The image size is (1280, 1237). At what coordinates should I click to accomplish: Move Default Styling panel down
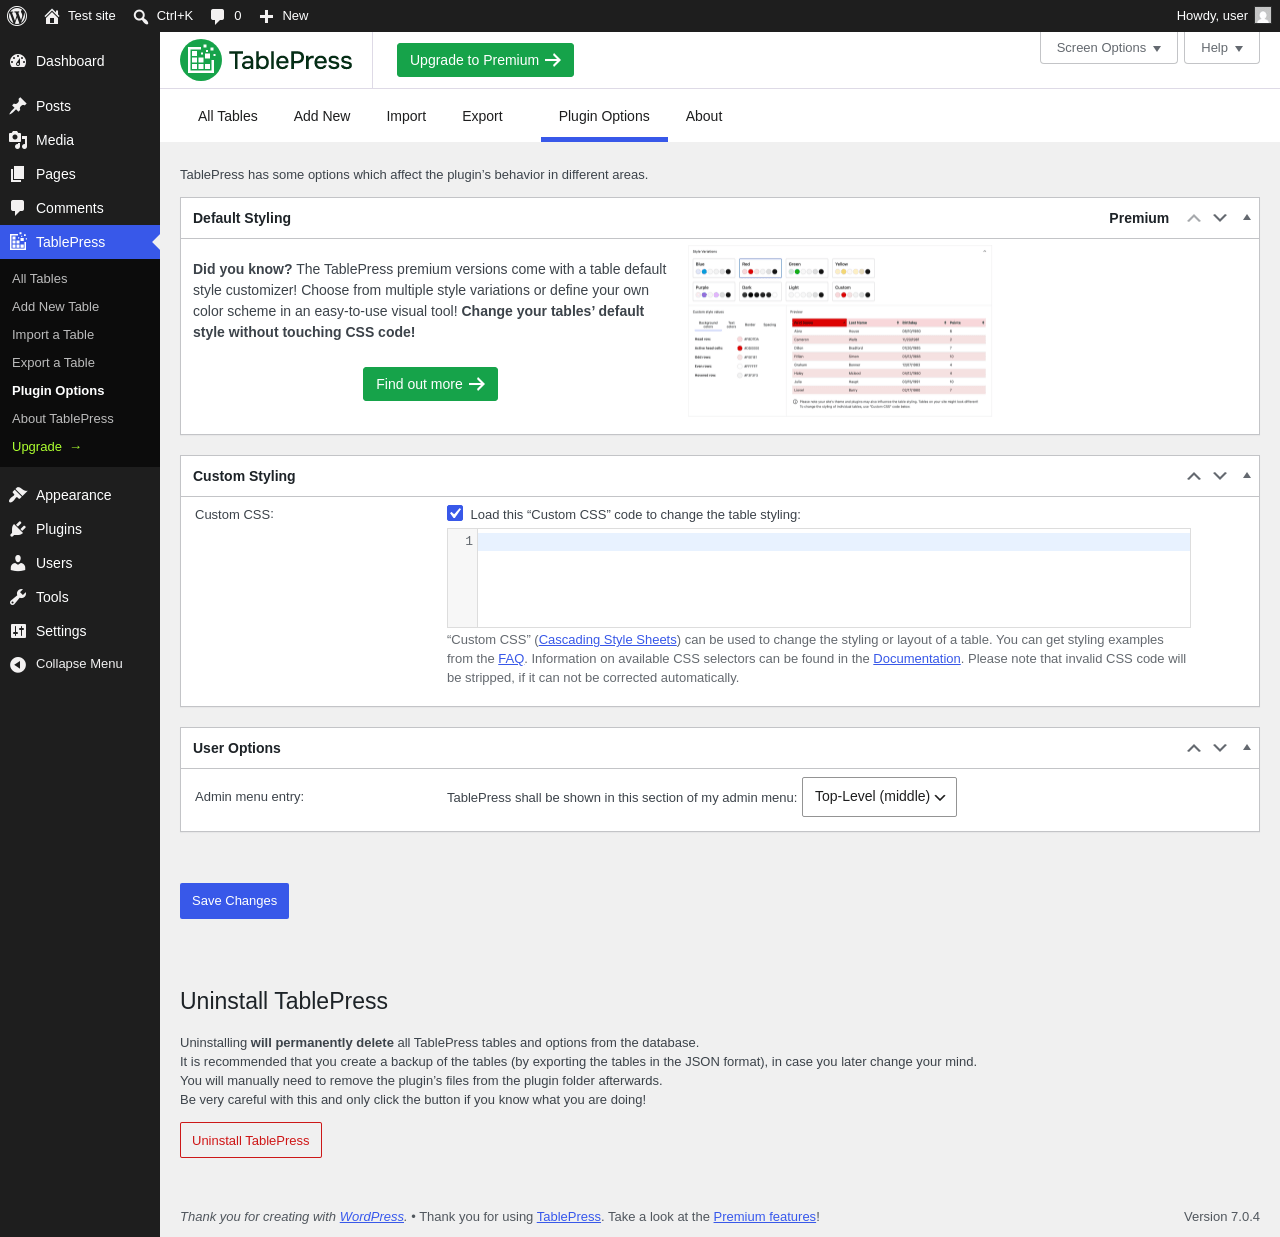pyautogui.click(x=1220, y=218)
